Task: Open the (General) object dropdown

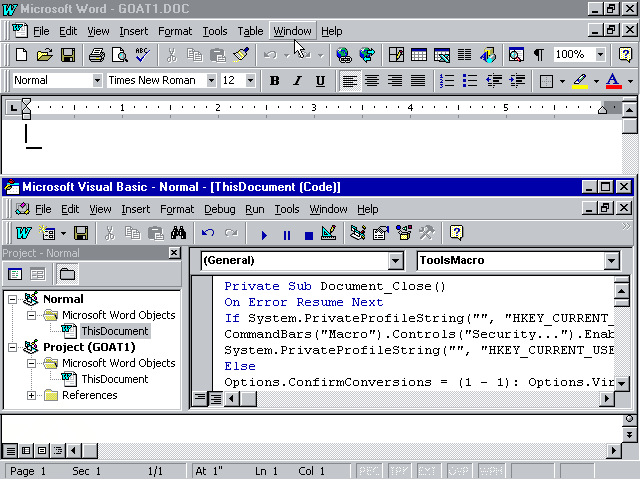Action: (x=396, y=260)
